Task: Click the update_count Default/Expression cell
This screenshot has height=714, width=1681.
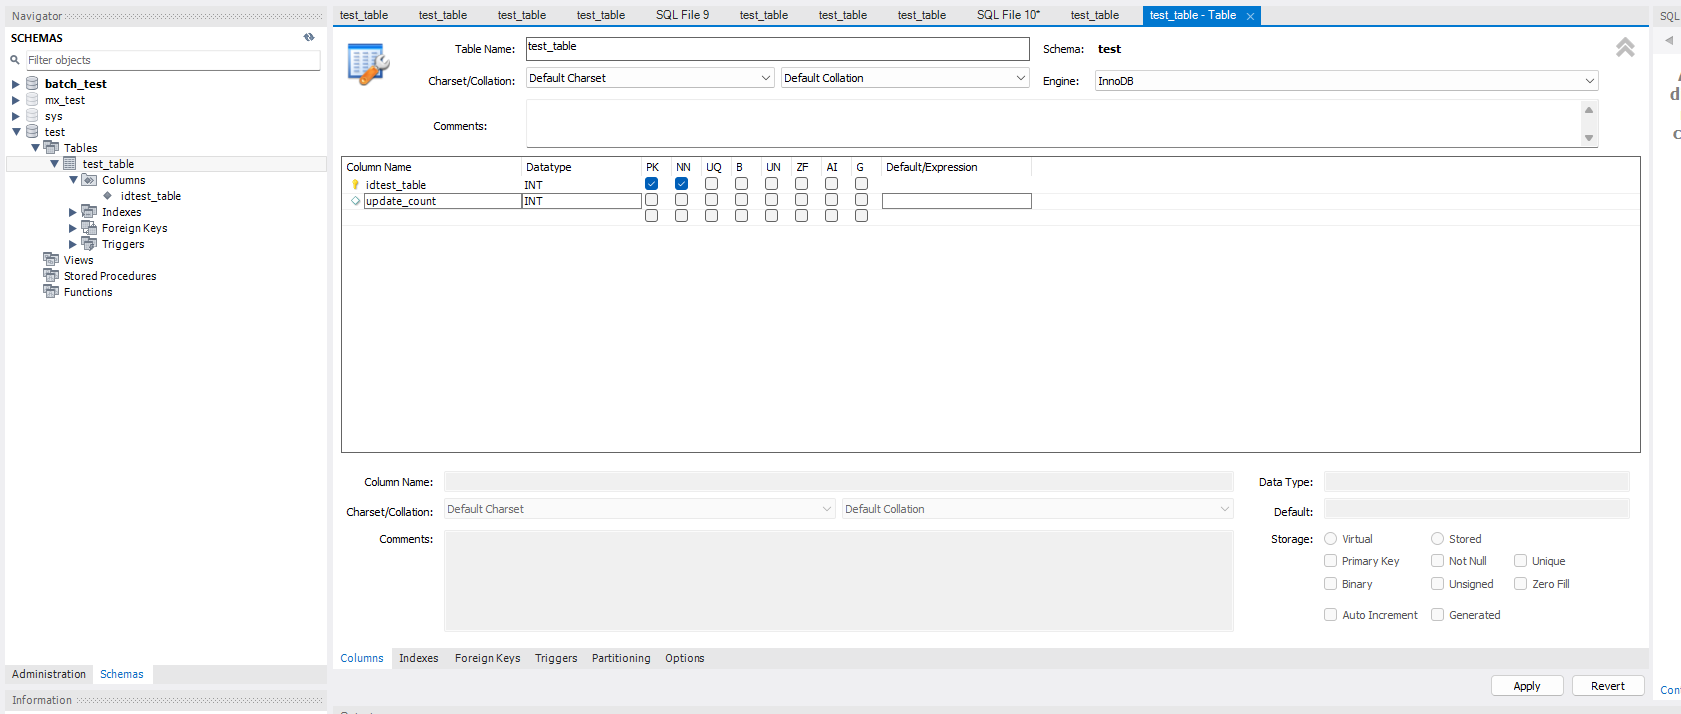Action: point(956,201)
